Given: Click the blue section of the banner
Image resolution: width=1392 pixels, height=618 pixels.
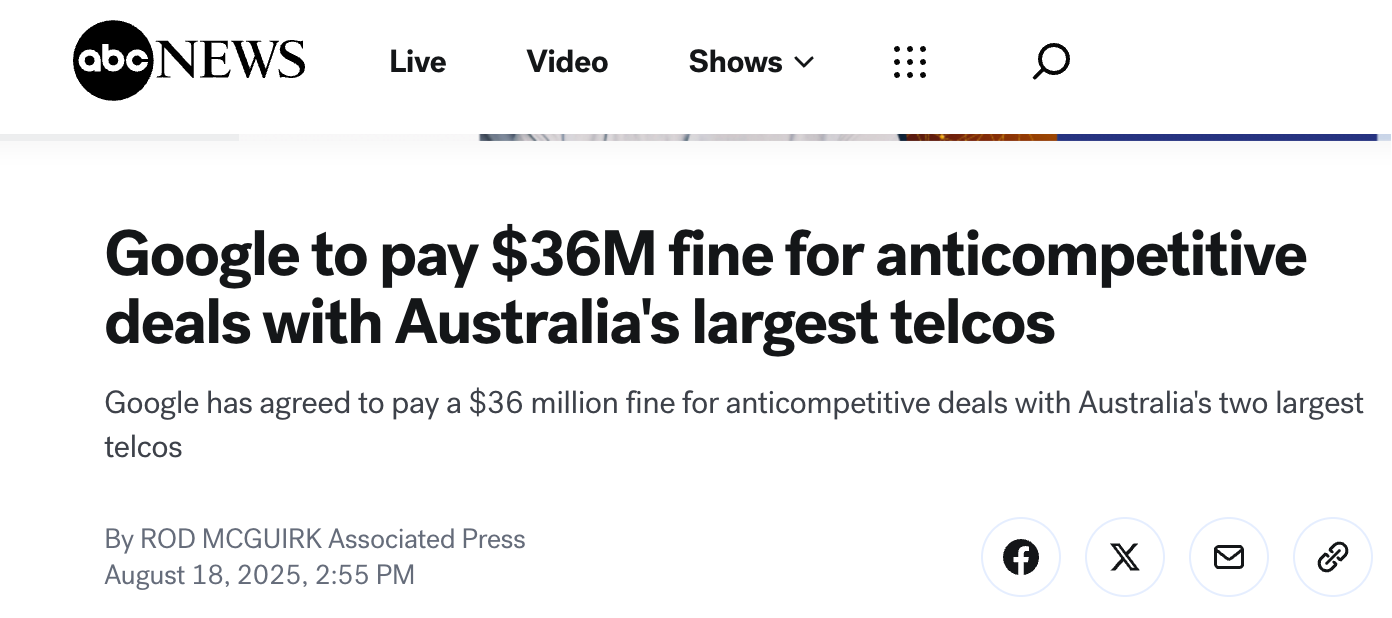Looking at the screenshot, I should tap(1220, 137).
